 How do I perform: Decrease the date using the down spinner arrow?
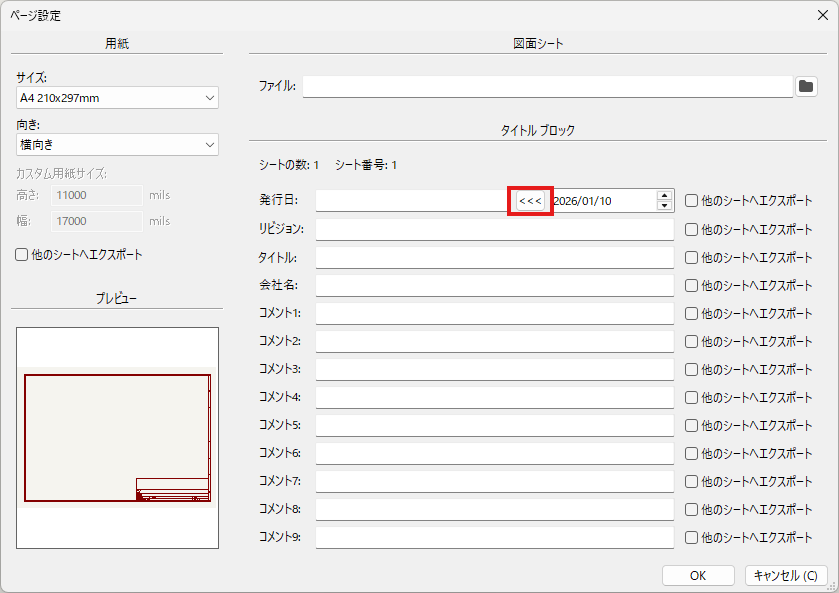[664, 206]
